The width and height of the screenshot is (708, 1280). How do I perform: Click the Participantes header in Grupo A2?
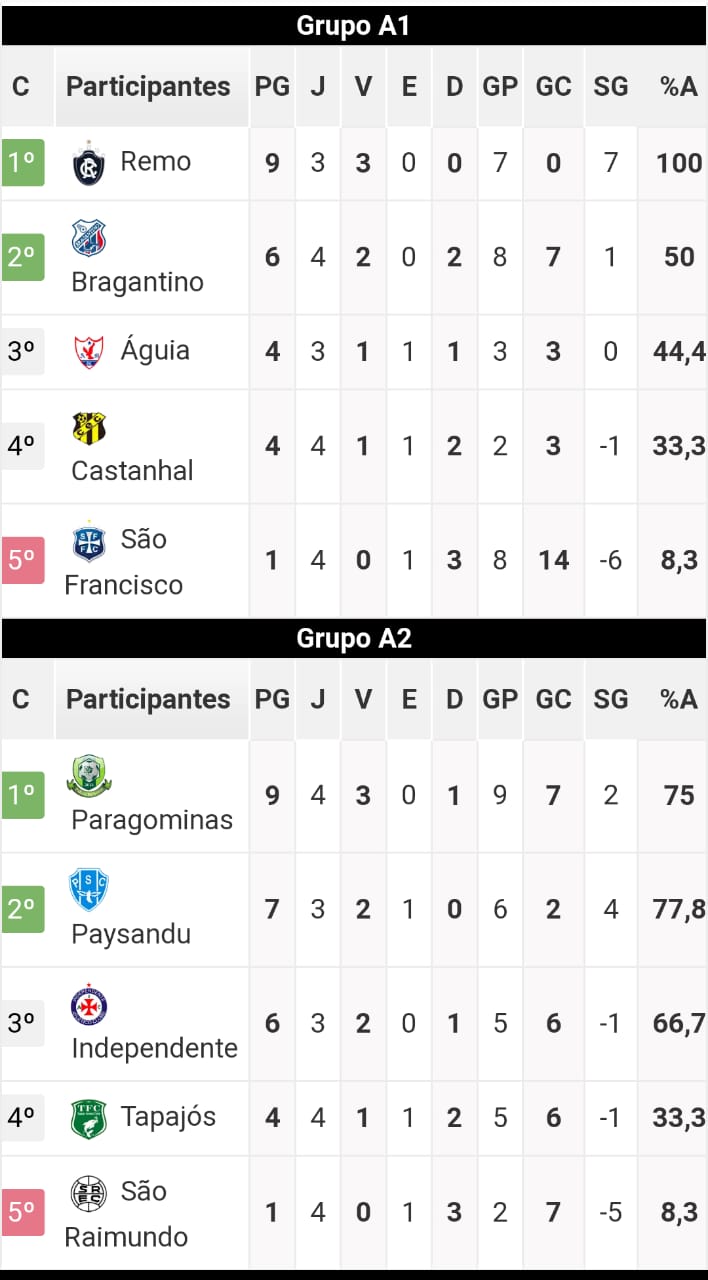(x=148, y=699)
